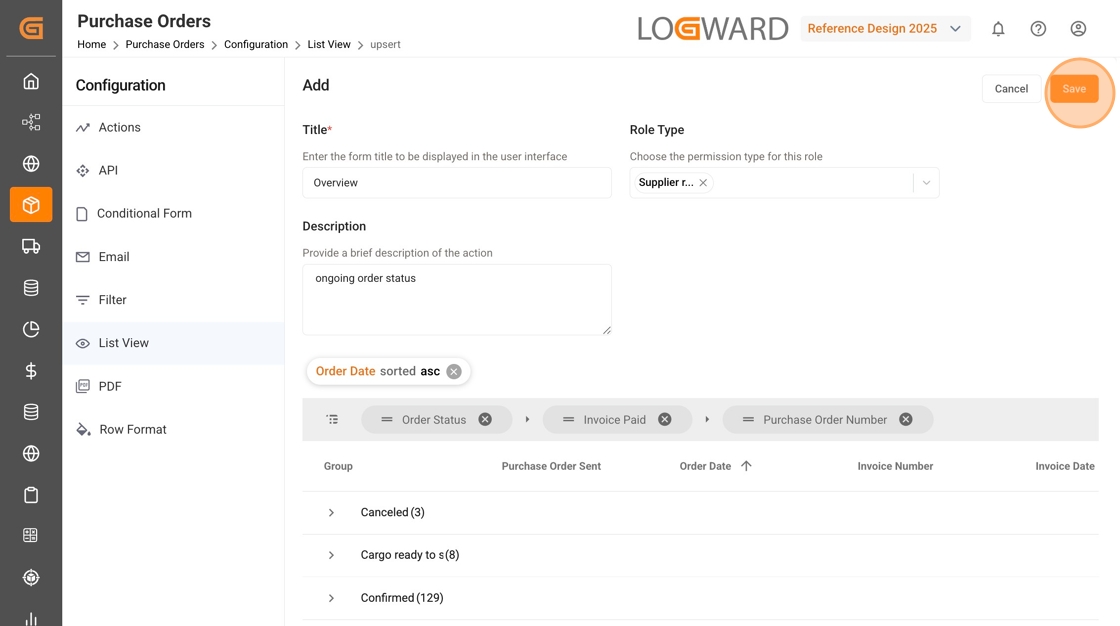Expand the Cargo ready group row
This screenshot has width=1120, height=626.
(x=331, y=555)
